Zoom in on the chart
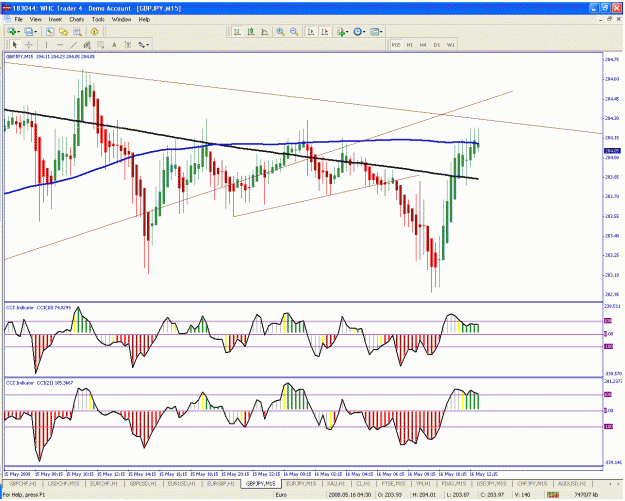Image resolution: width=625 pixels, height=501 pixels. [x=281, y=31]
